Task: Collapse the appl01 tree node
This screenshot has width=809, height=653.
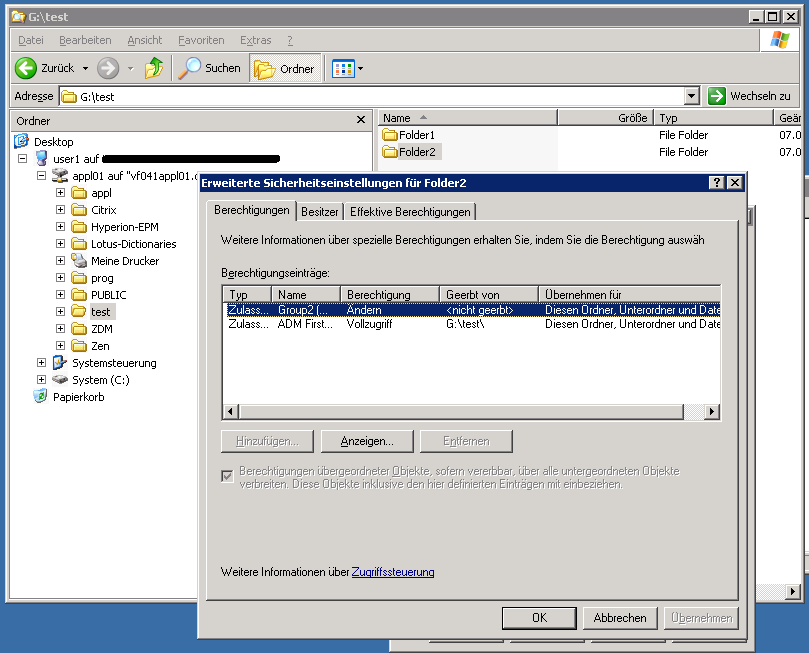Action: (41, 175)
